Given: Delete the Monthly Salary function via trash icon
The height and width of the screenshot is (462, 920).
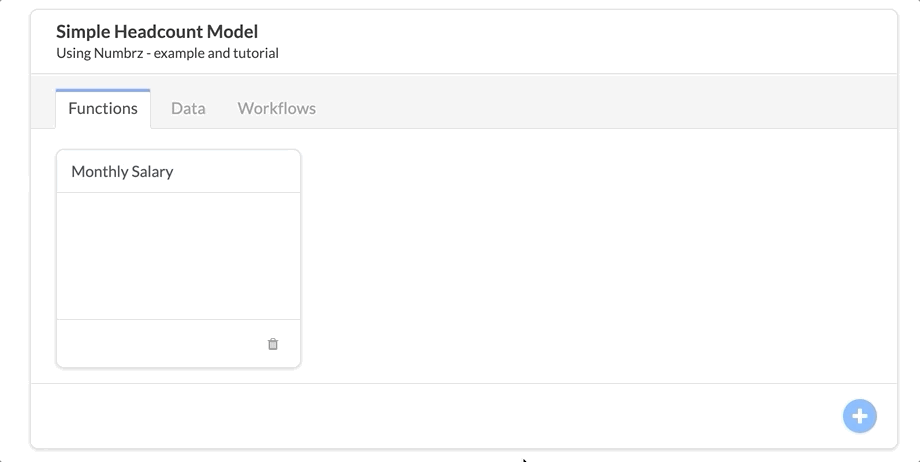Looking at the screenshot, I should click(273, 344).
